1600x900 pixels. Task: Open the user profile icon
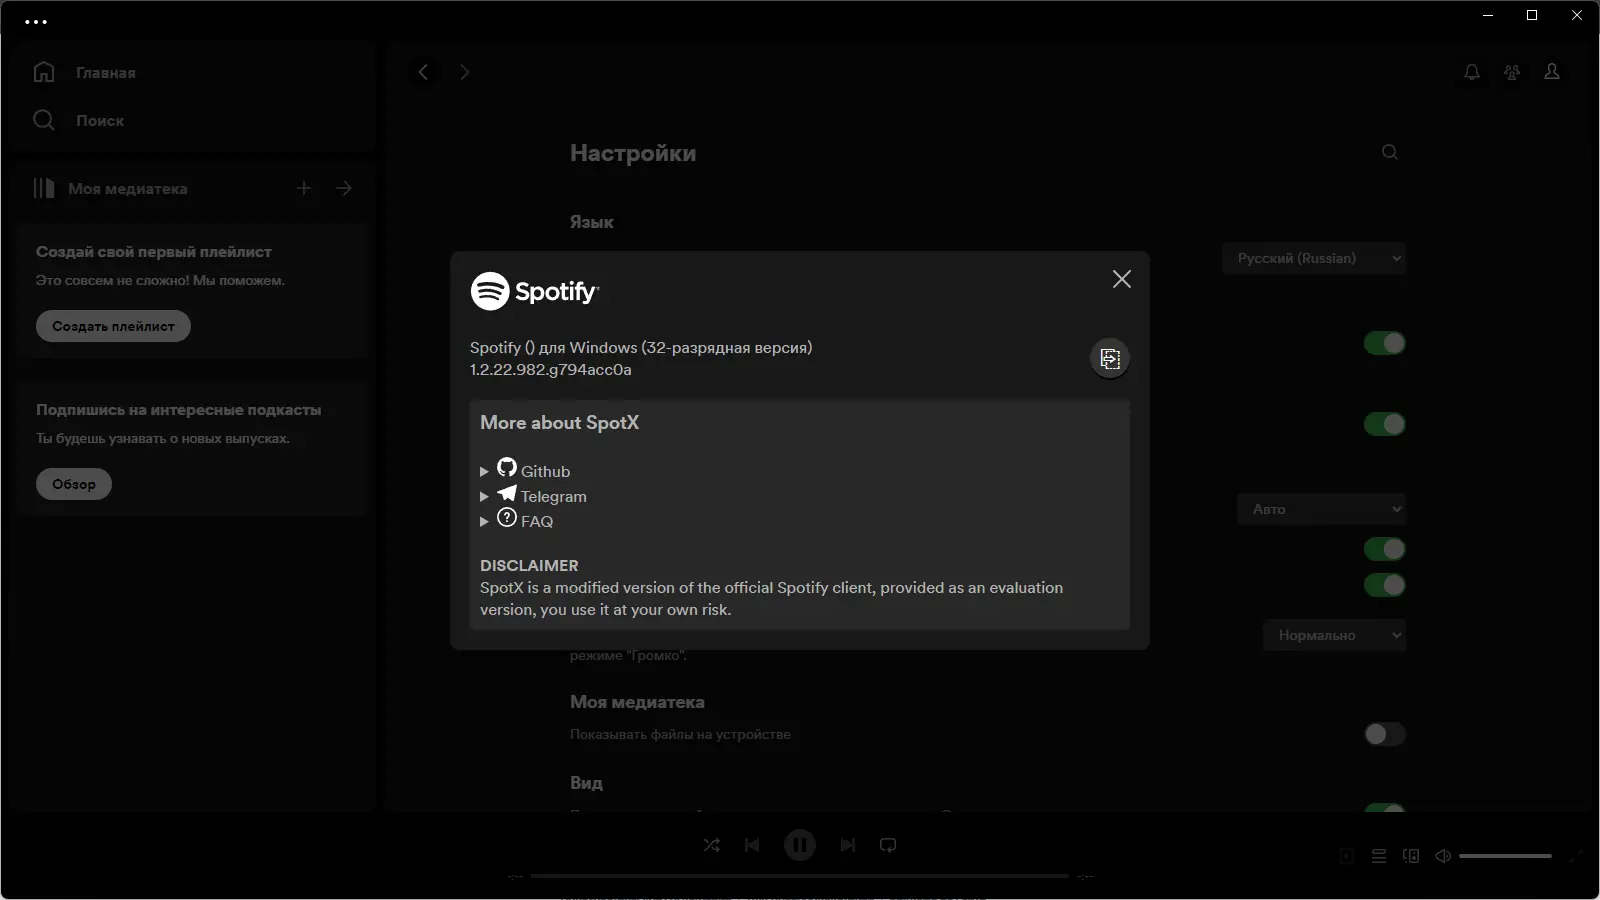point(1552,72)
